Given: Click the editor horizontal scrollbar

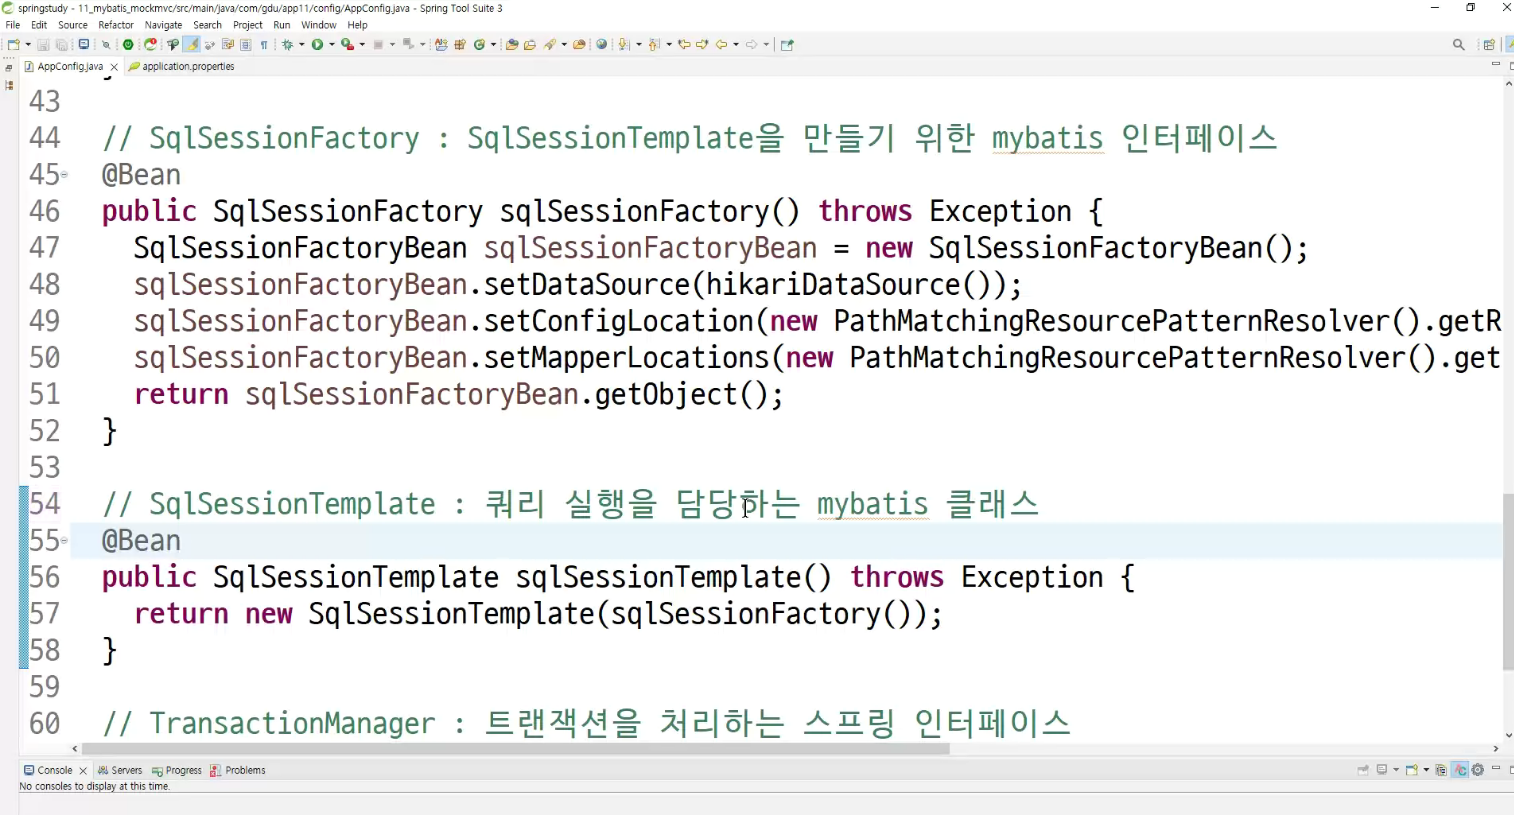Looking at the screenshot, I should [515, 748].
